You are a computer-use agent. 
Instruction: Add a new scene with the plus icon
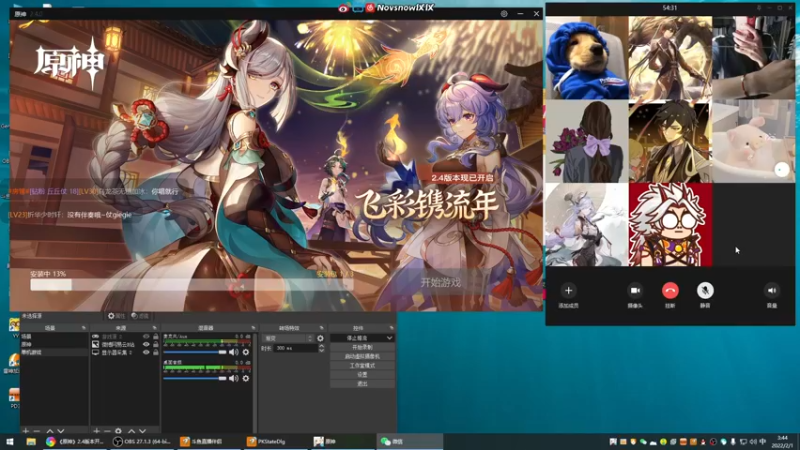(26, 431)
